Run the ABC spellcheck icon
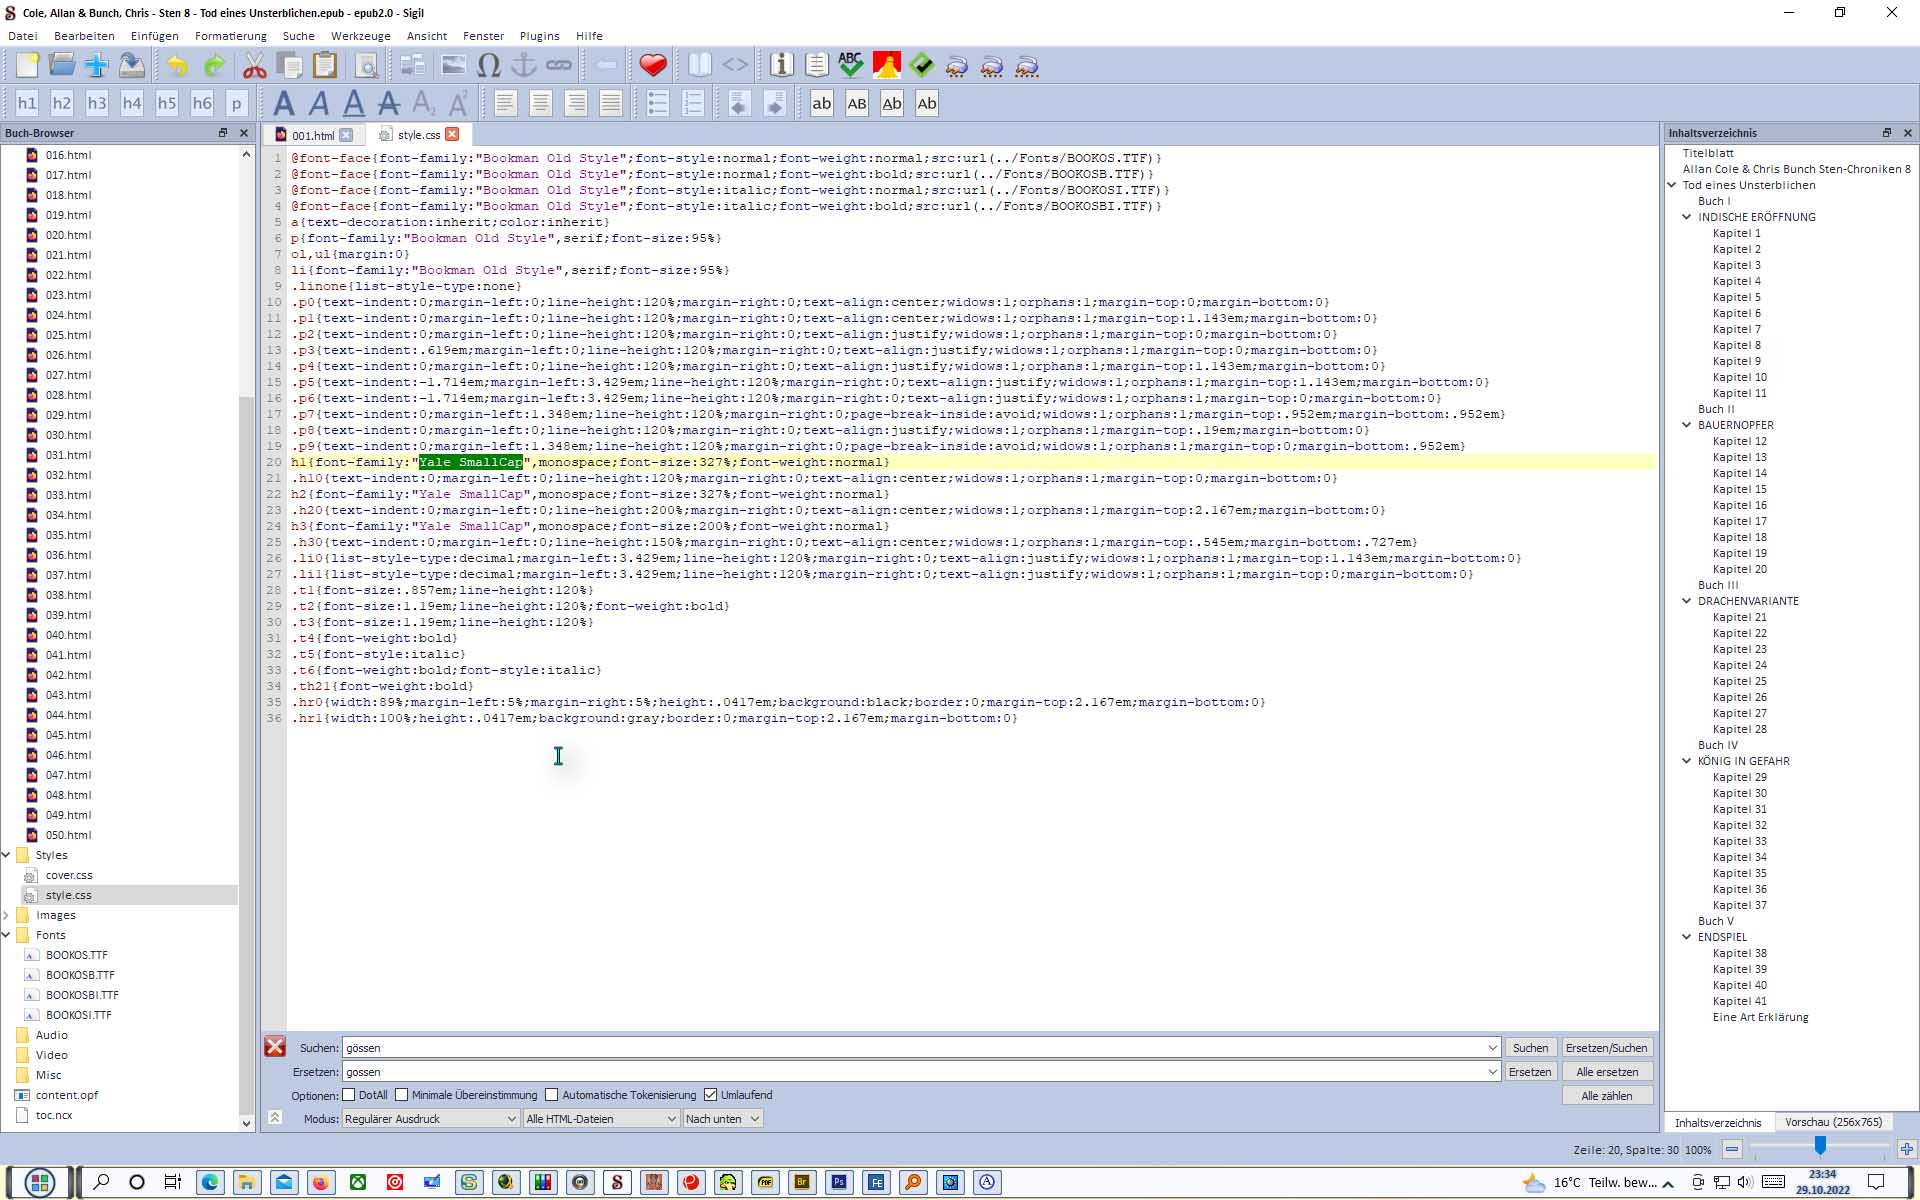This screenshot has height=1200, width=1920. point(851,66)
